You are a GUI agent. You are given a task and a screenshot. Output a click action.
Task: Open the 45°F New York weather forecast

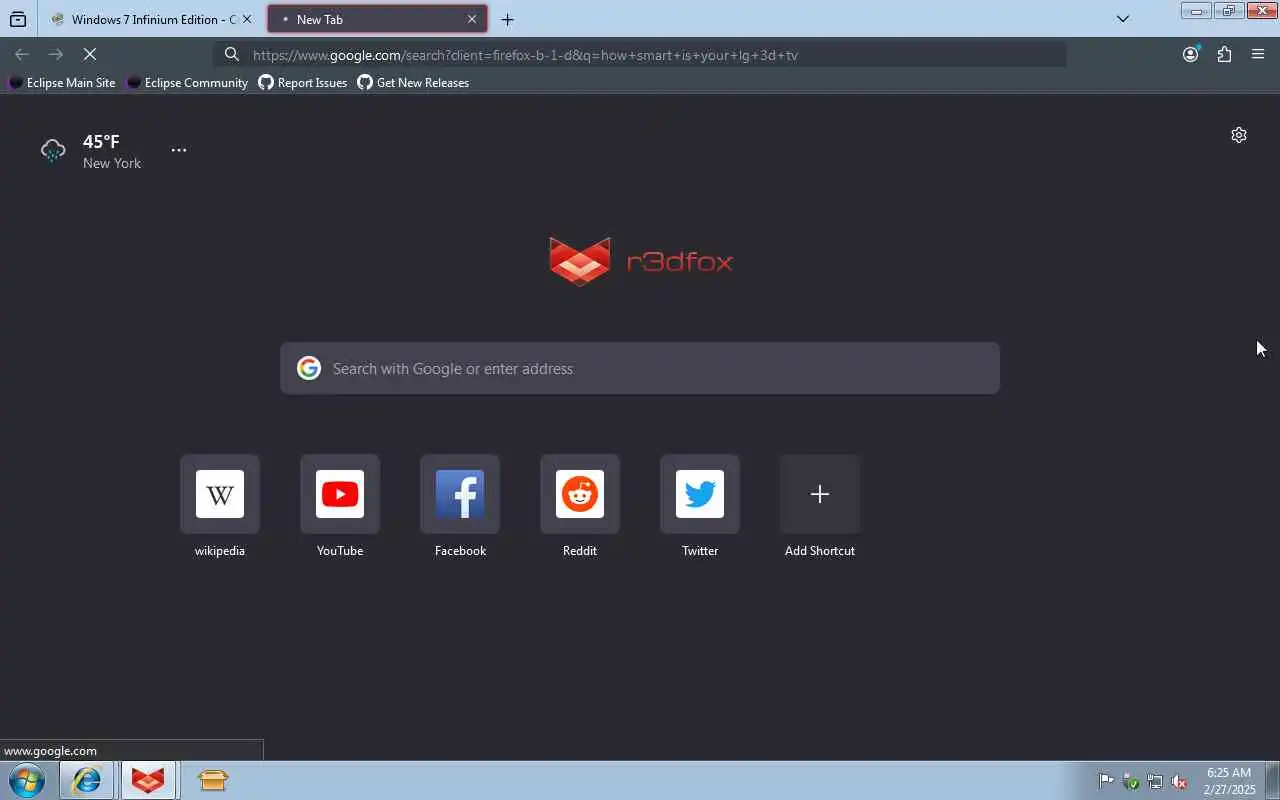pyautogui.click(x=92, y=151)
